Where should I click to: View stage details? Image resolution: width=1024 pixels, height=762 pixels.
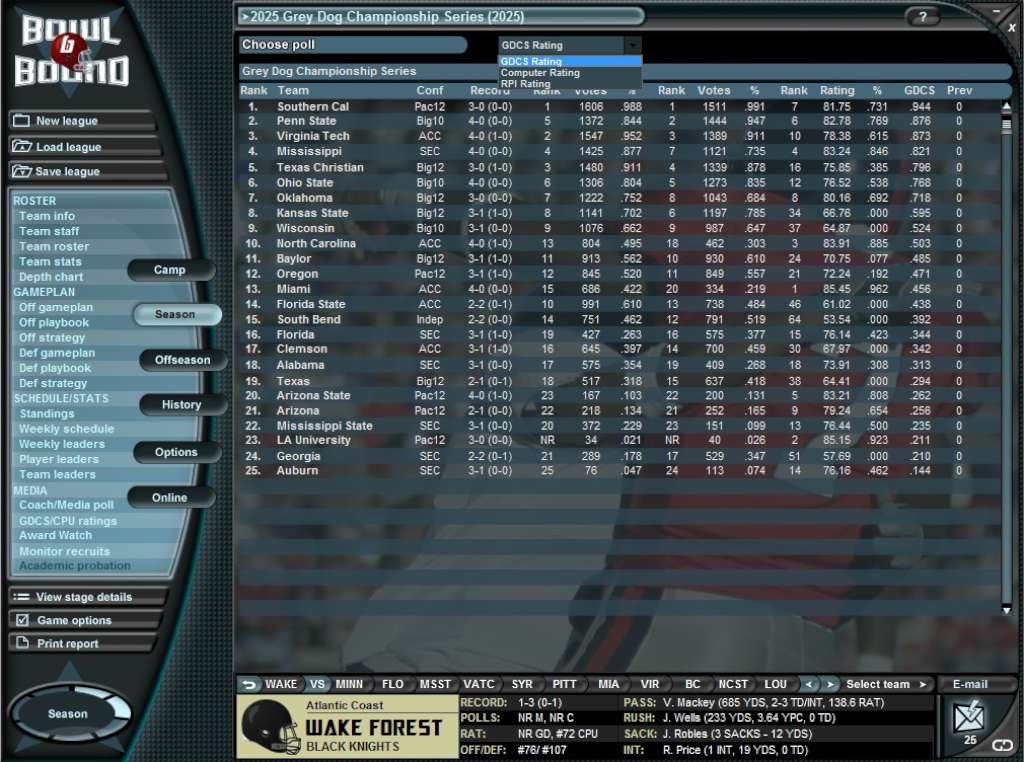click(70, 596)
